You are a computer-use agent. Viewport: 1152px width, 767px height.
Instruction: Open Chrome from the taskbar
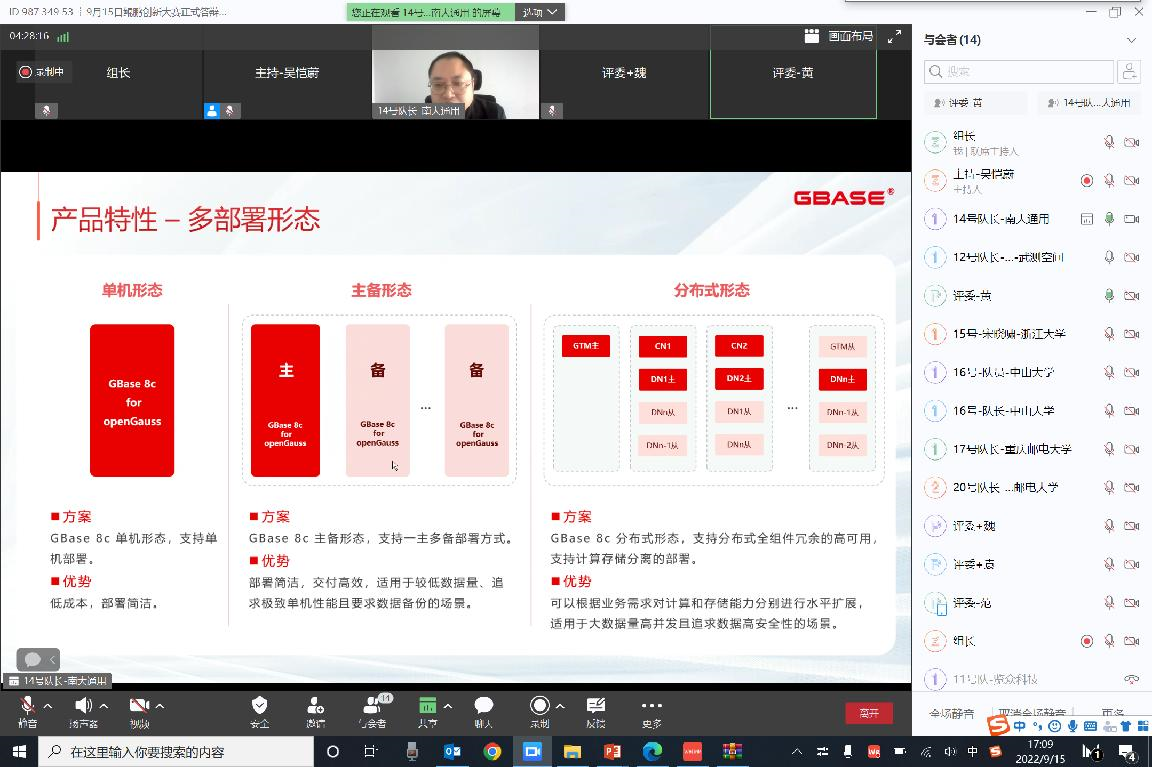(492, 752)
